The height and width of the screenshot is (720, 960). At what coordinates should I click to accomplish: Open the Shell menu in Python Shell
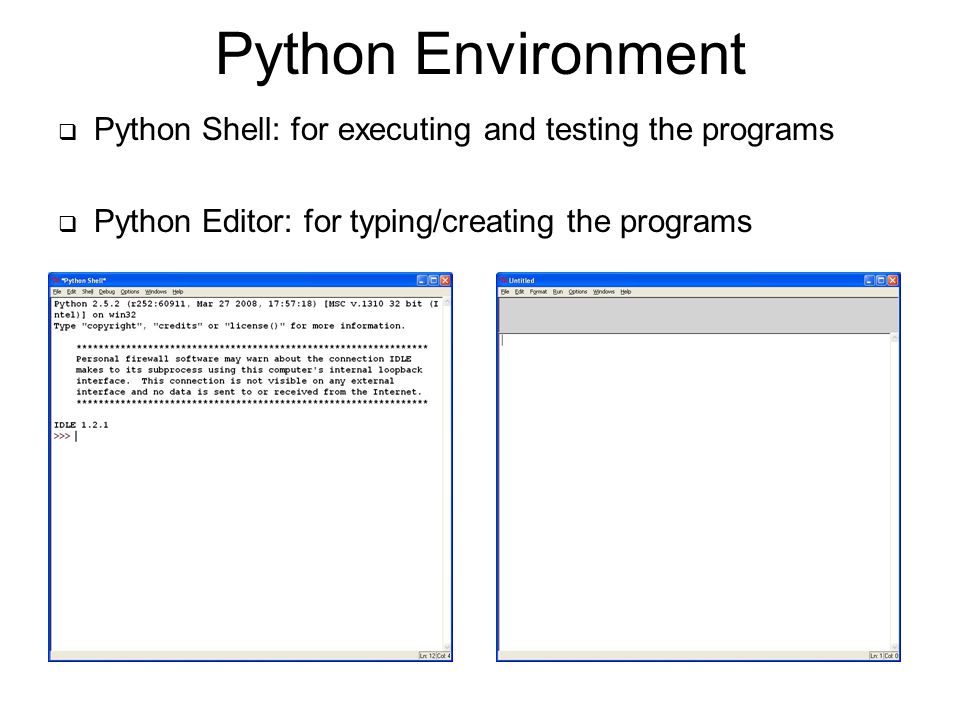[x=88, y=292]
